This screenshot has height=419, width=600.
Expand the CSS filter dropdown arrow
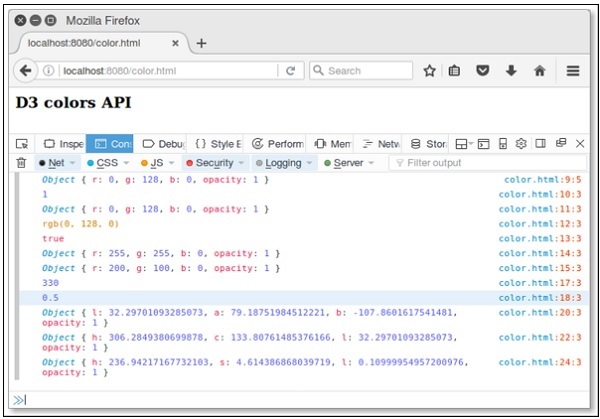pos(126,163)
